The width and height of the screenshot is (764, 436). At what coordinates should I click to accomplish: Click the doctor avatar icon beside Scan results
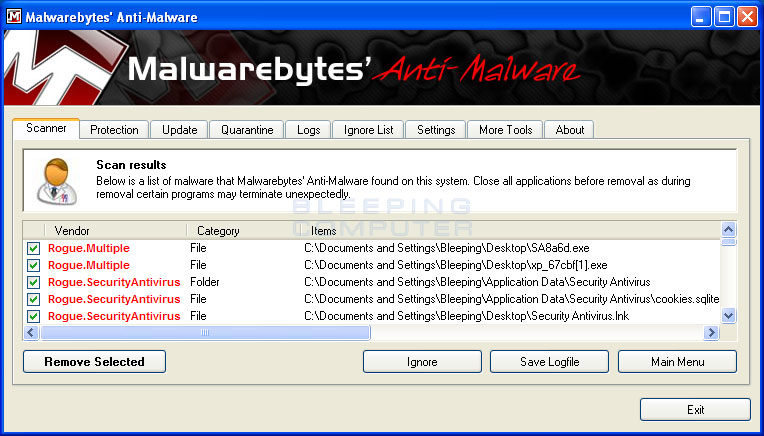pyautogui.click(x=57, y=181)
